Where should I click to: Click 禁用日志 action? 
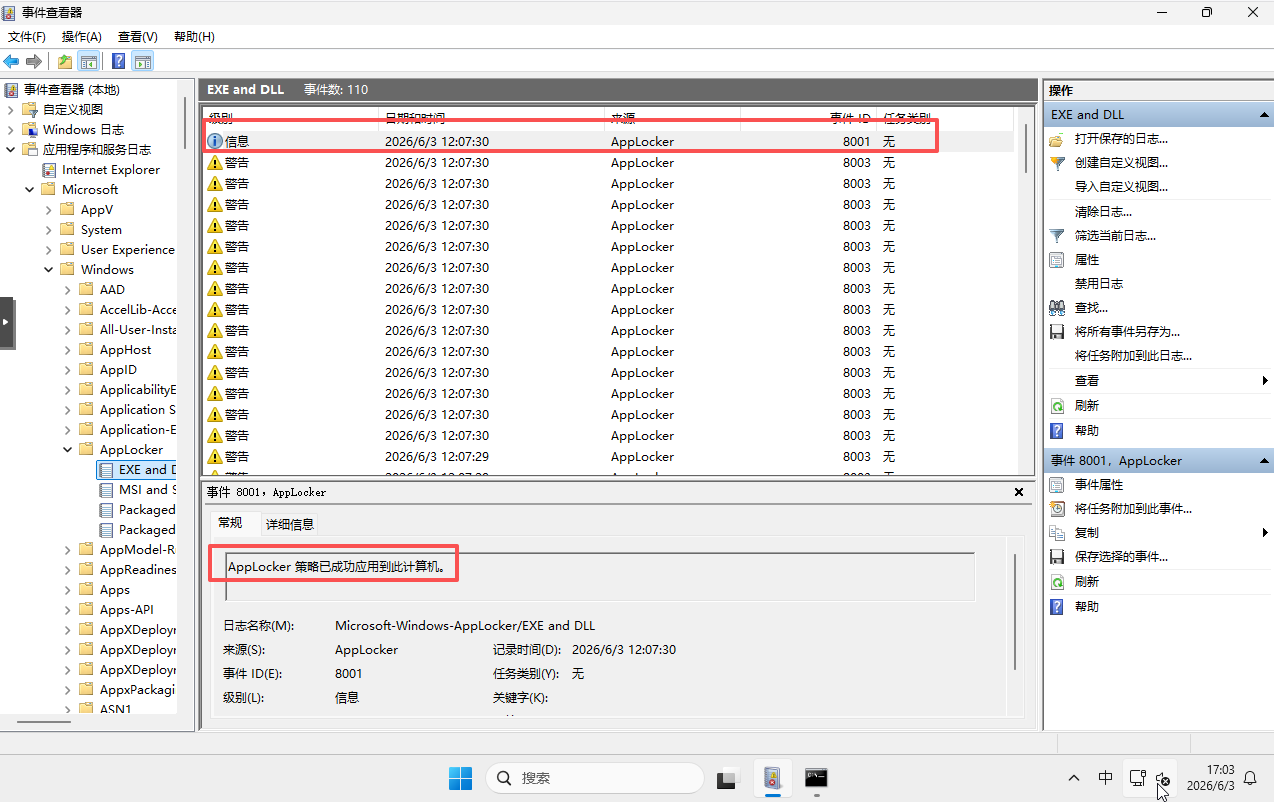pyautogui.click(x=1099, y=284)
